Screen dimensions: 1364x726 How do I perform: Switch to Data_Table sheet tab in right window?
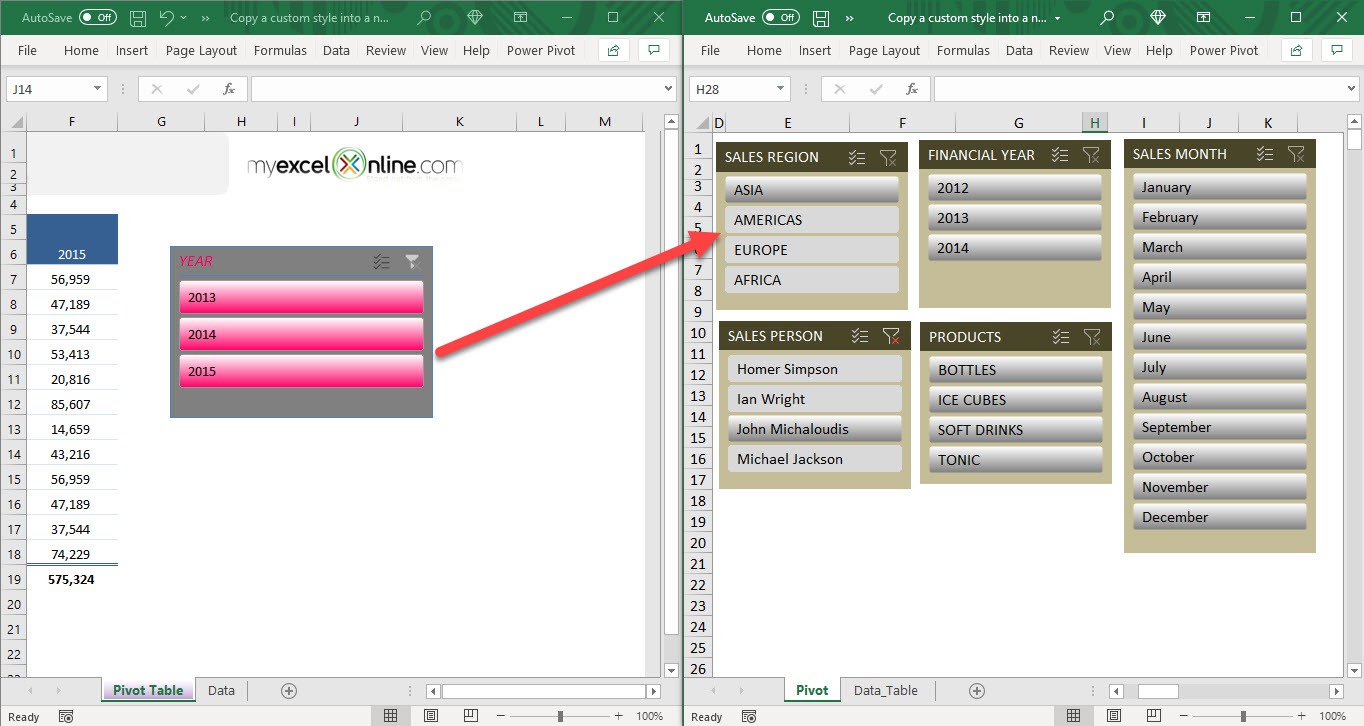point(886,690)
